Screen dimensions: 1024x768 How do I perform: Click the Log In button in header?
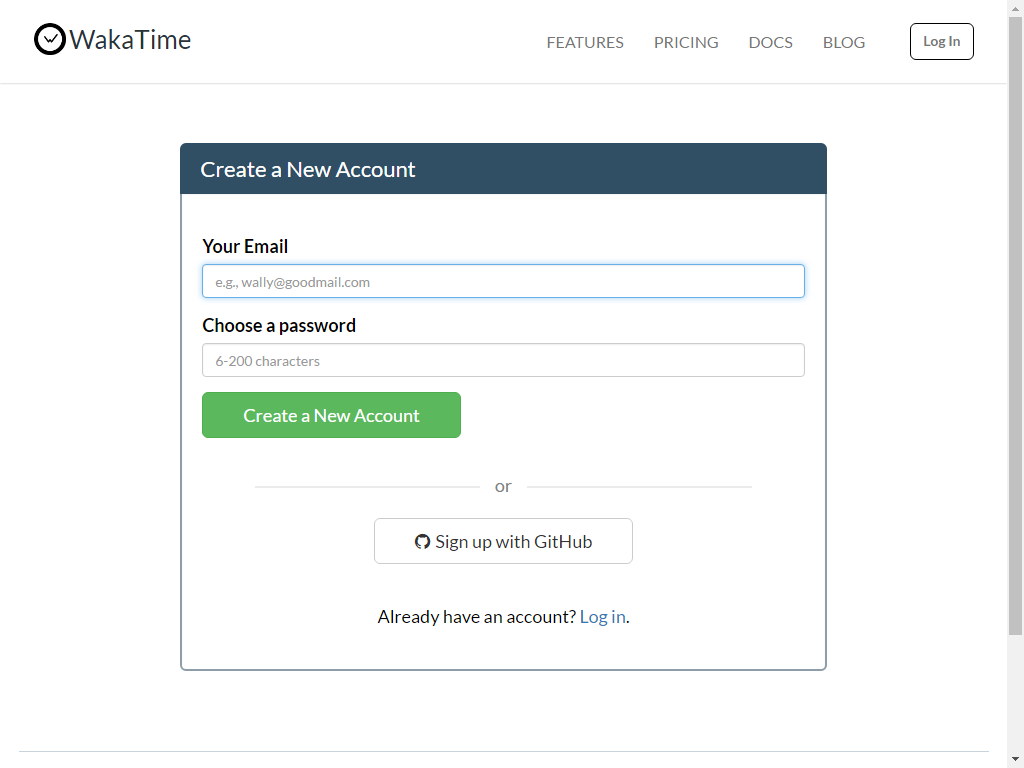942,41
